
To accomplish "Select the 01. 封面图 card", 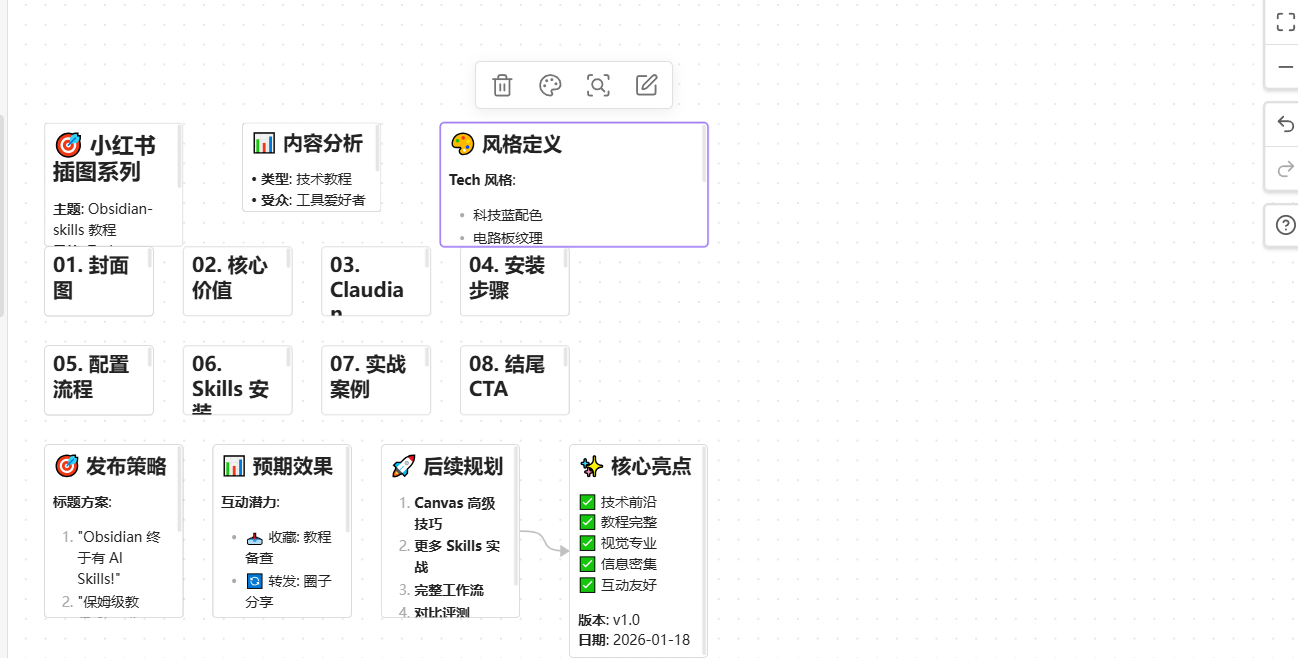I will [x=99, y=281].
